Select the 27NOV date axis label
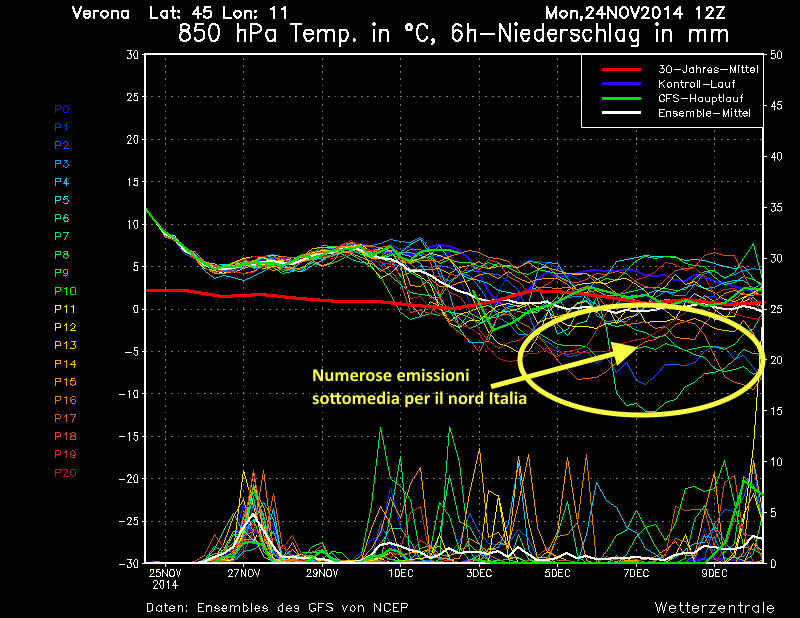The width and height of the screenshot is (800, 618). [x=244, y=573]
